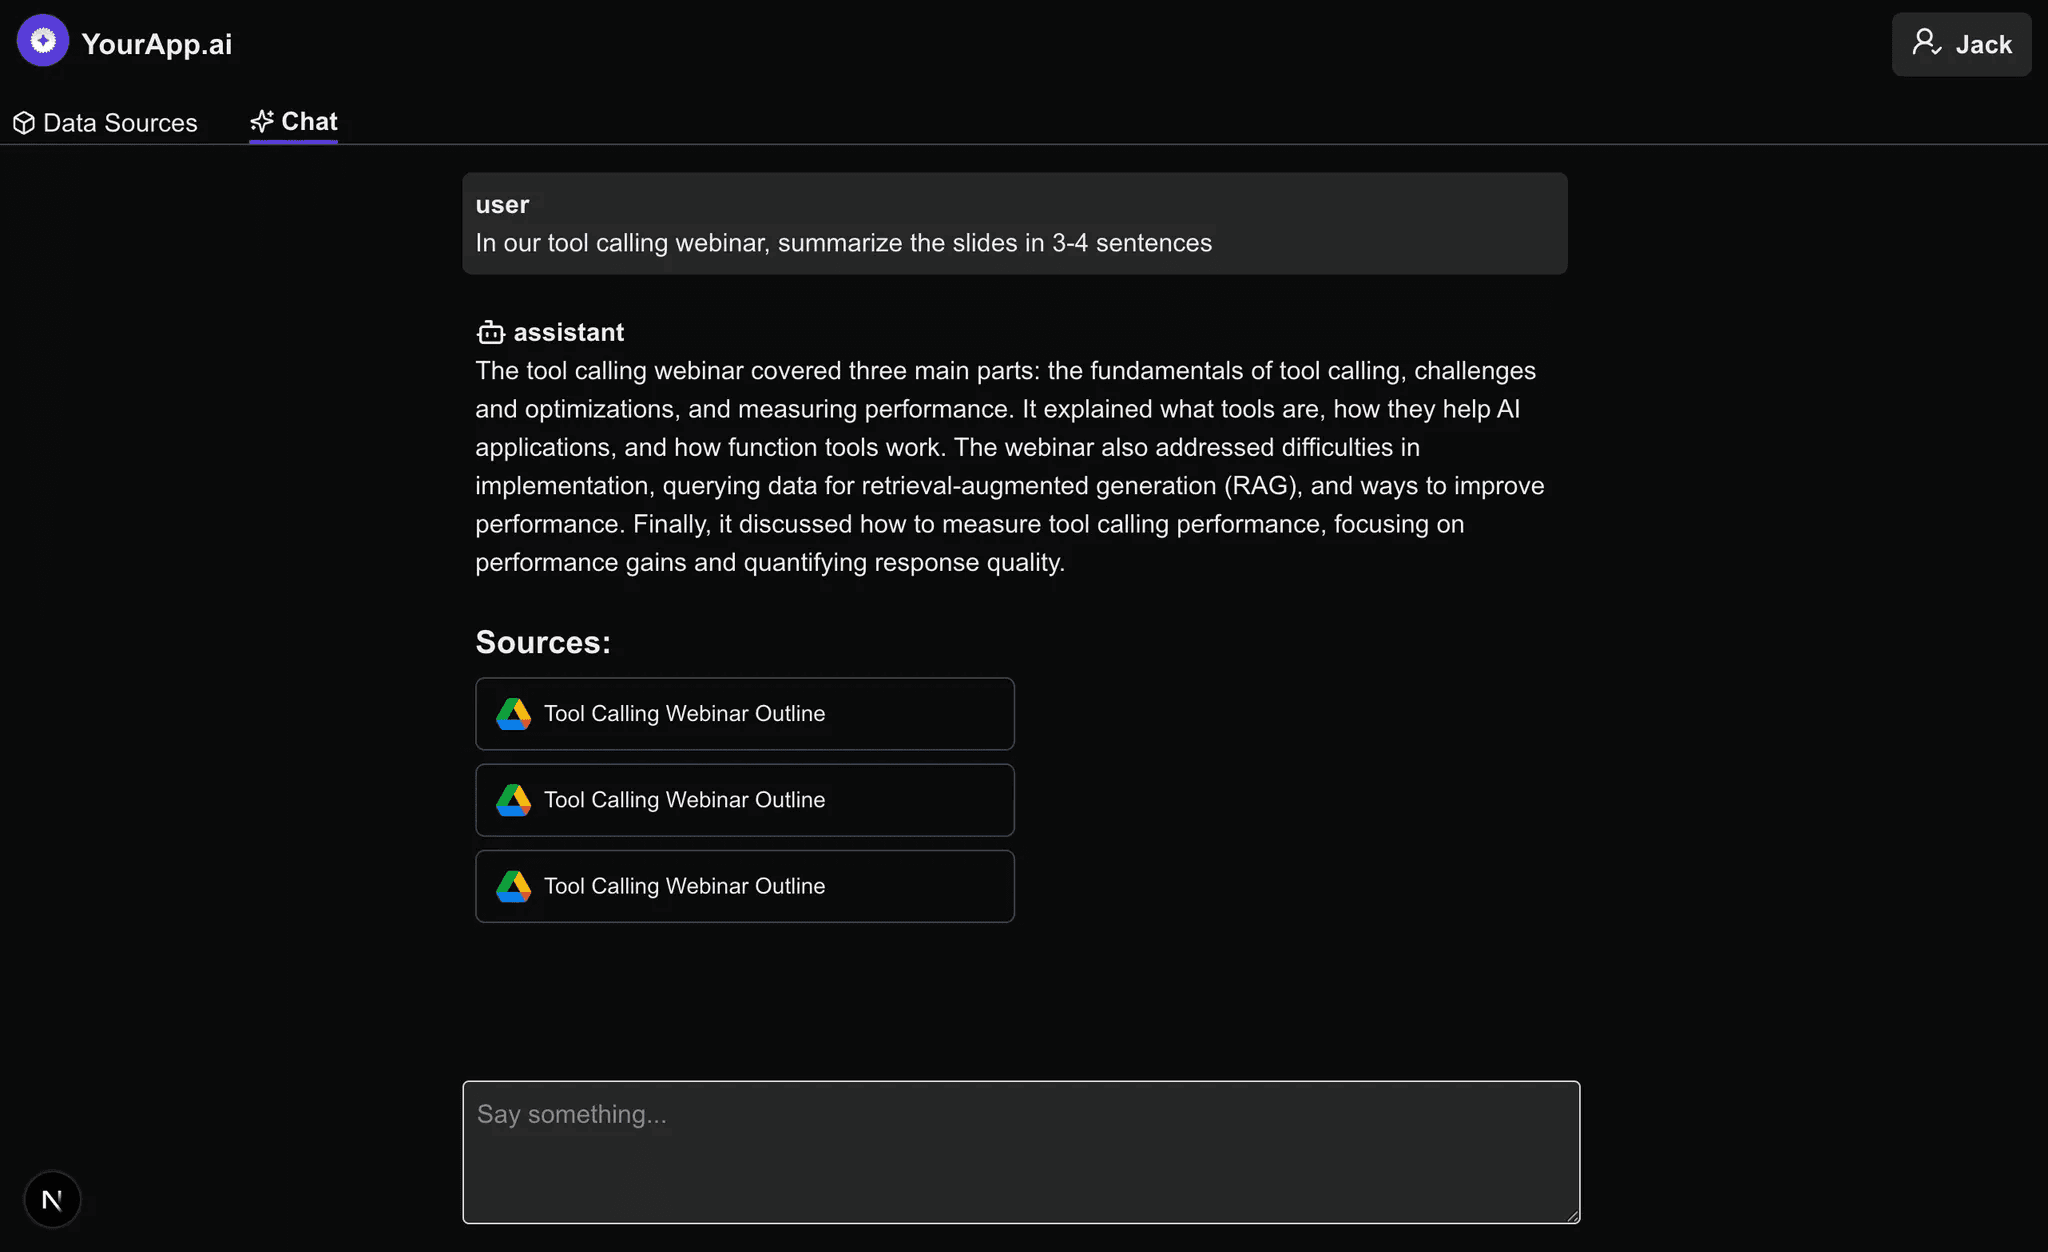
Task: Switch to the Data Sources tab
Action: click(x=120, y=123)
